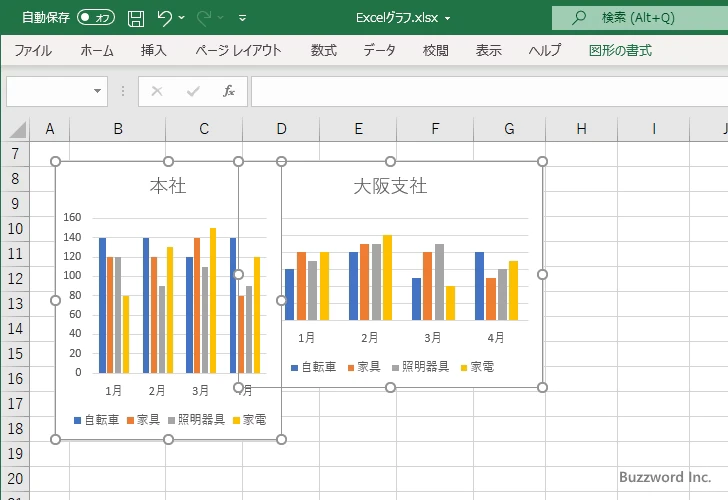Open the Undo history dropdown arrow
This screenshot has height=500, width=728.
(182, 18)
